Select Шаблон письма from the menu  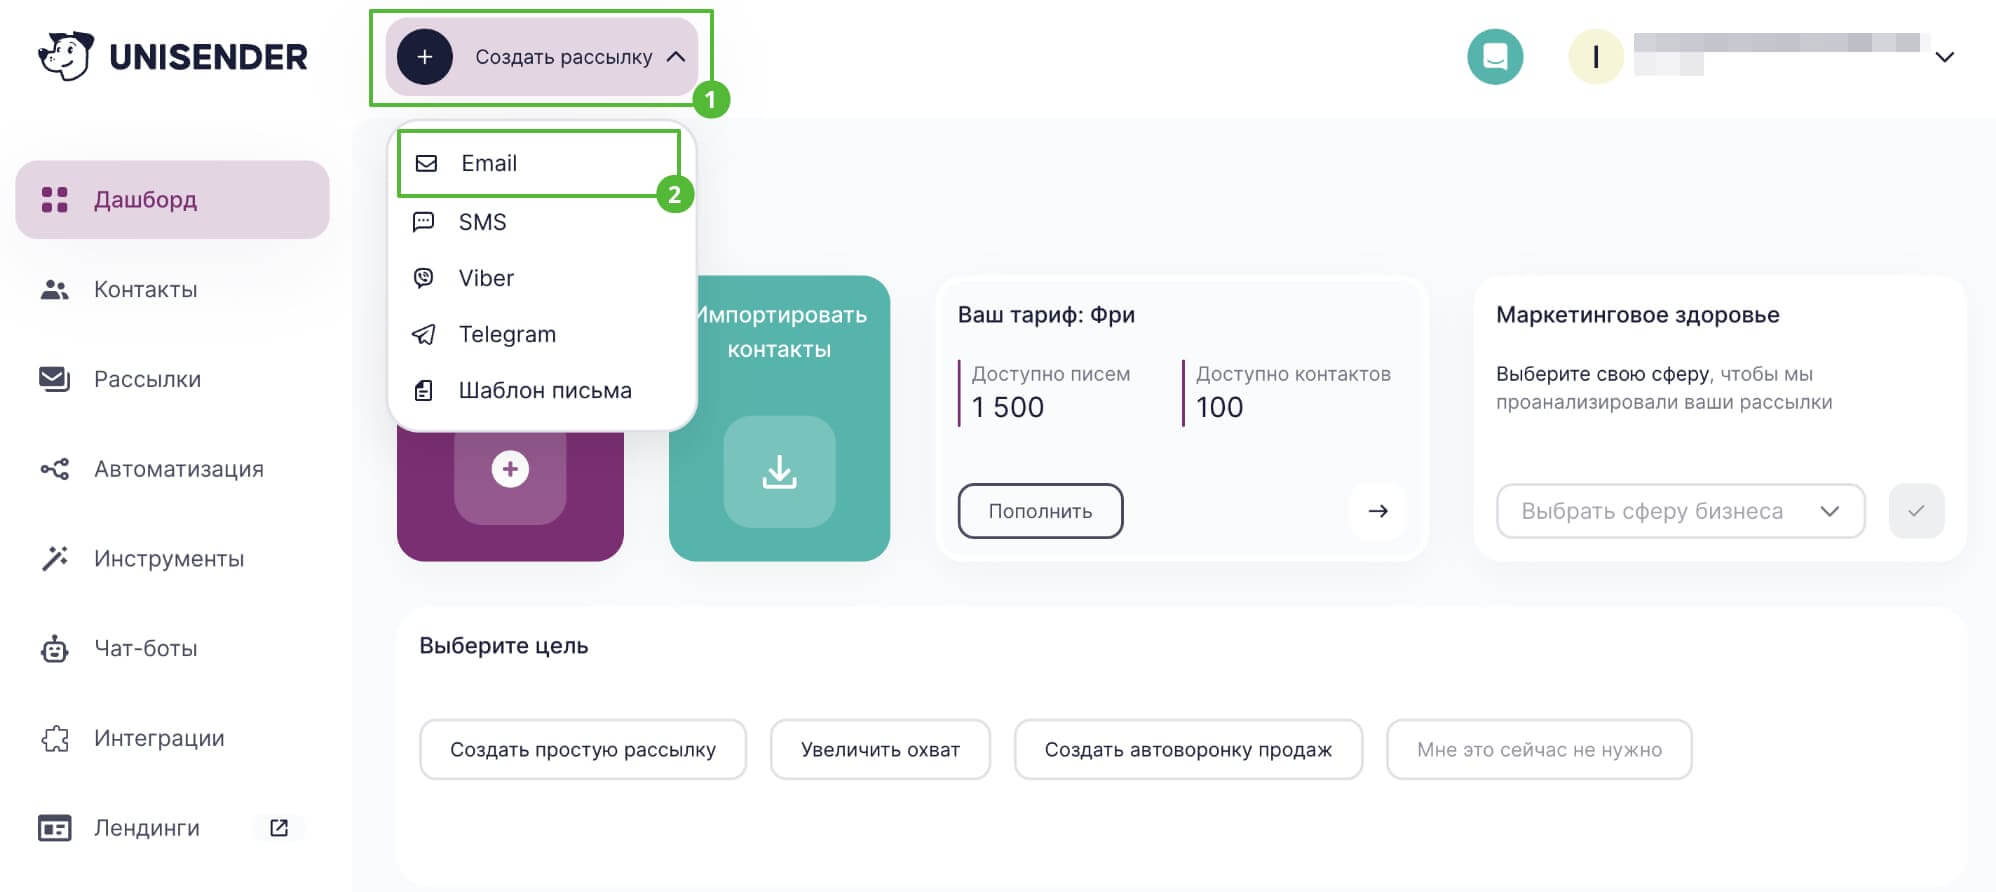click(x=541, y=390)
